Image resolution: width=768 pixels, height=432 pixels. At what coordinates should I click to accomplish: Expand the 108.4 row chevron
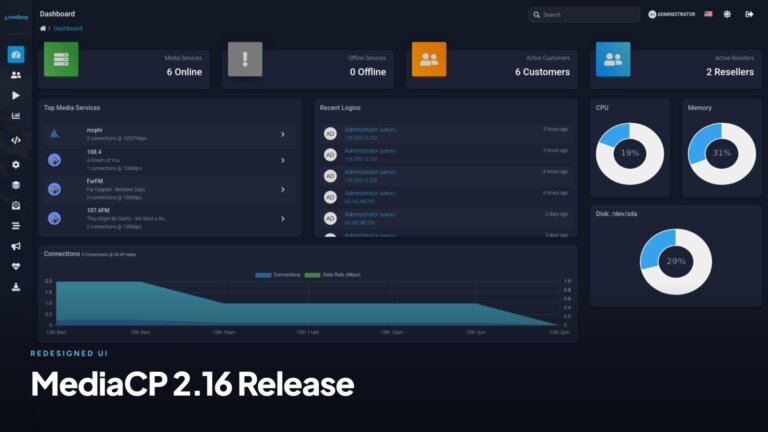(x=283, y=160)
